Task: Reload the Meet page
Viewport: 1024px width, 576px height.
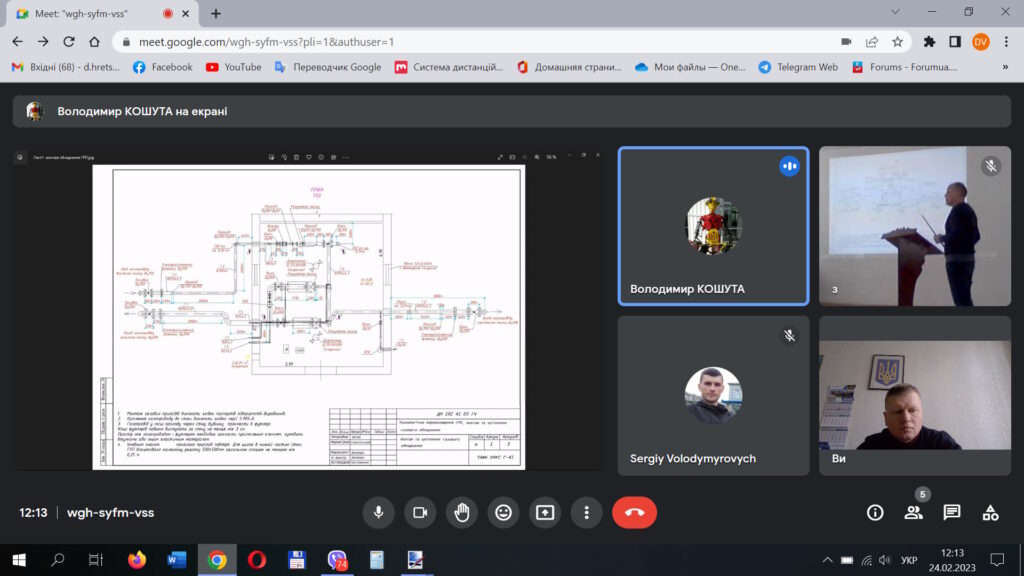Action: (x=69, y=42)
